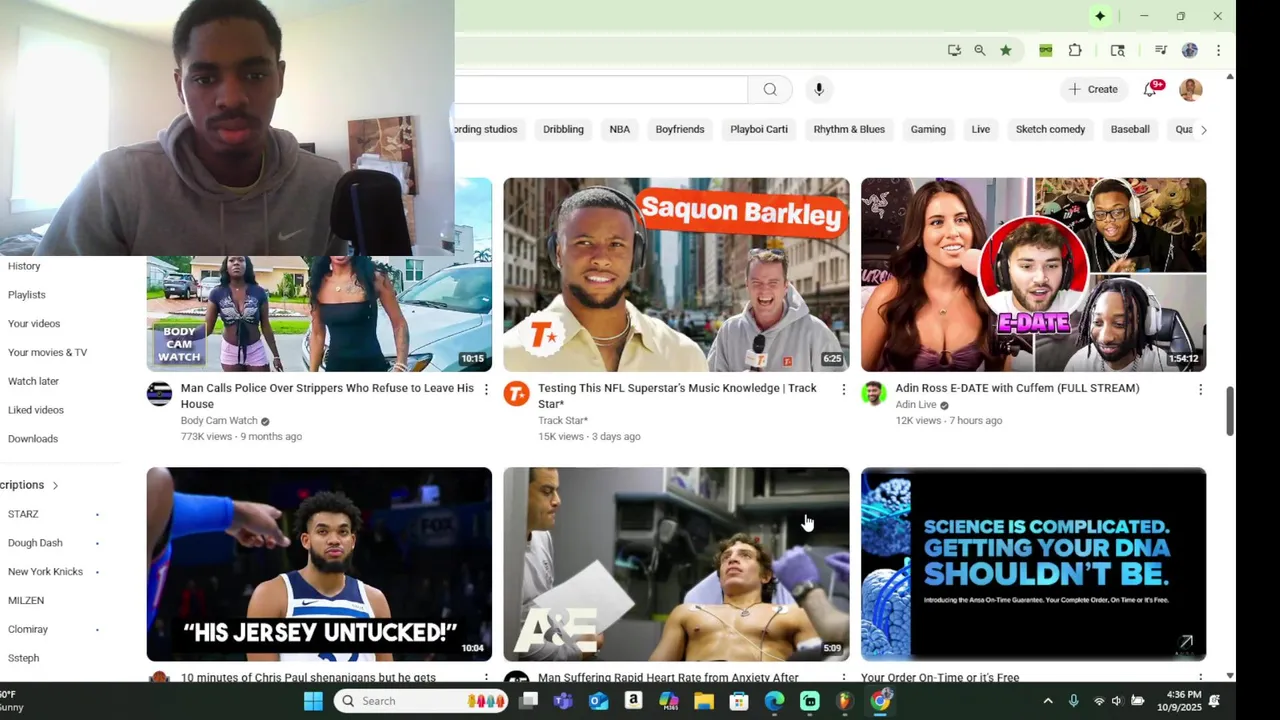Open the YouTube account avatar menu

(x=1190, y=89)
